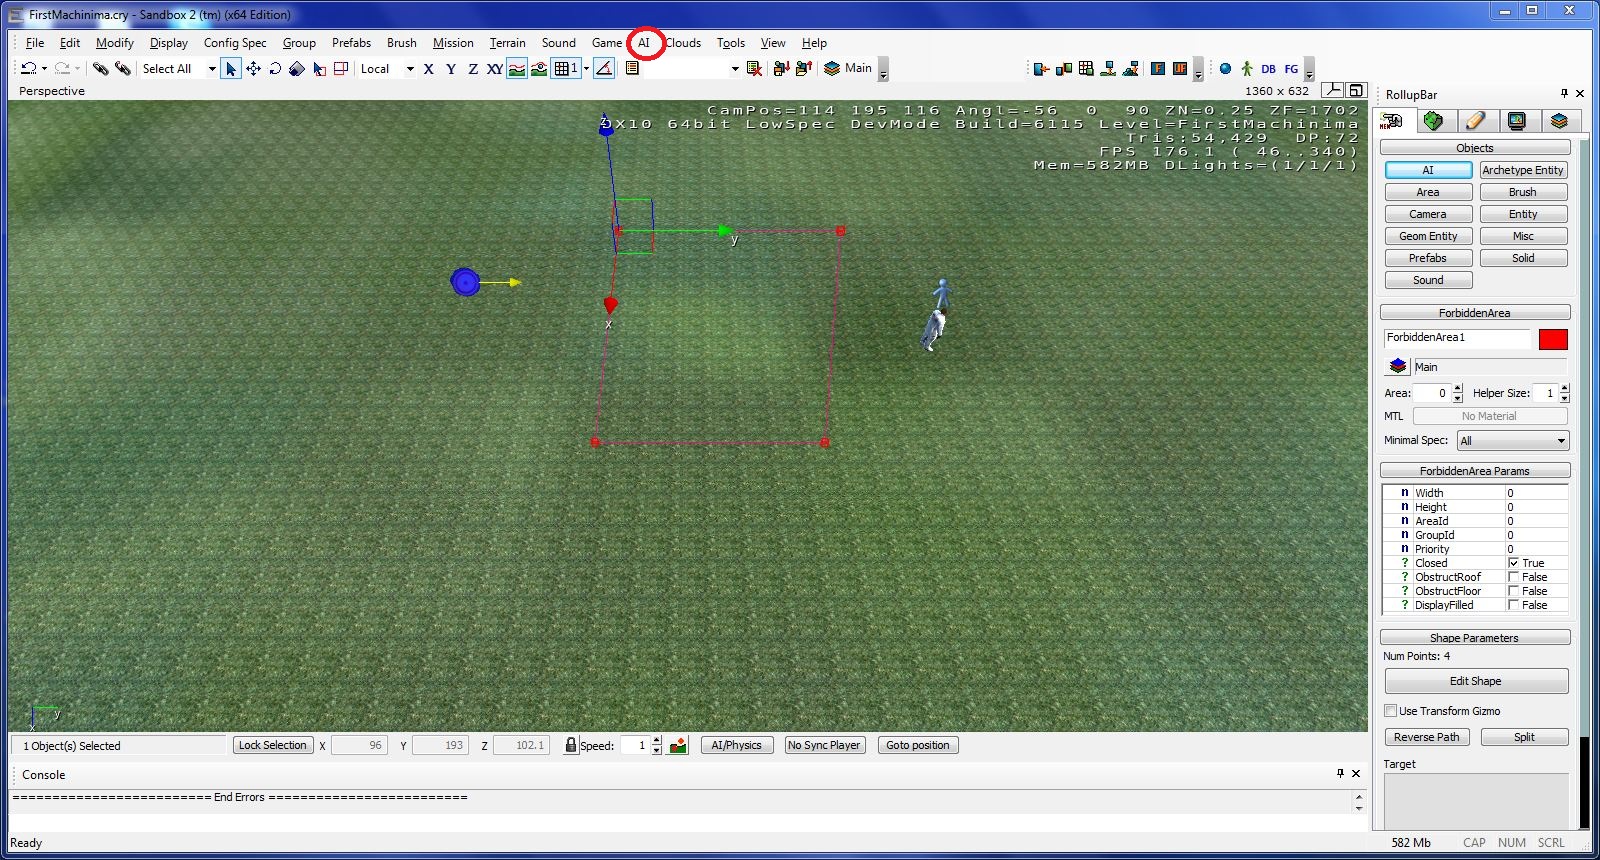
Task: Open the empty selection combo box dropdown
Action: (x=735, y=69)
